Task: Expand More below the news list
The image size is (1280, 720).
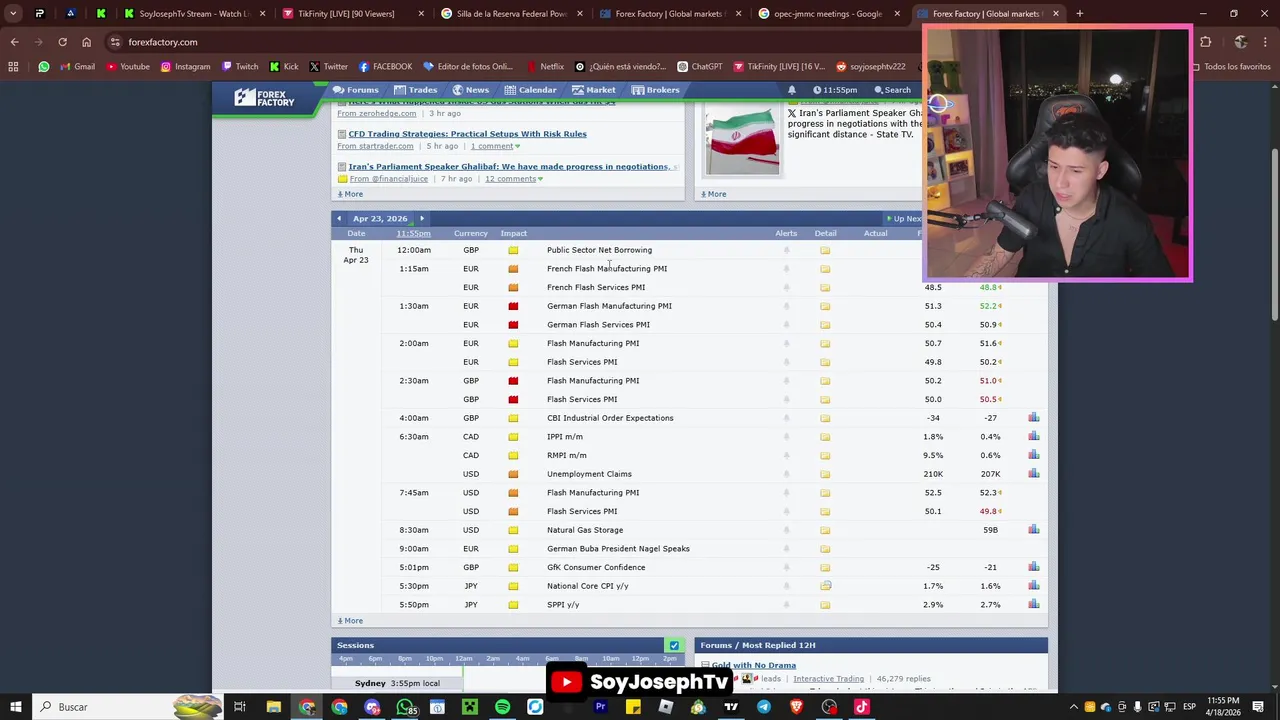Action: (x=350, y=194)
